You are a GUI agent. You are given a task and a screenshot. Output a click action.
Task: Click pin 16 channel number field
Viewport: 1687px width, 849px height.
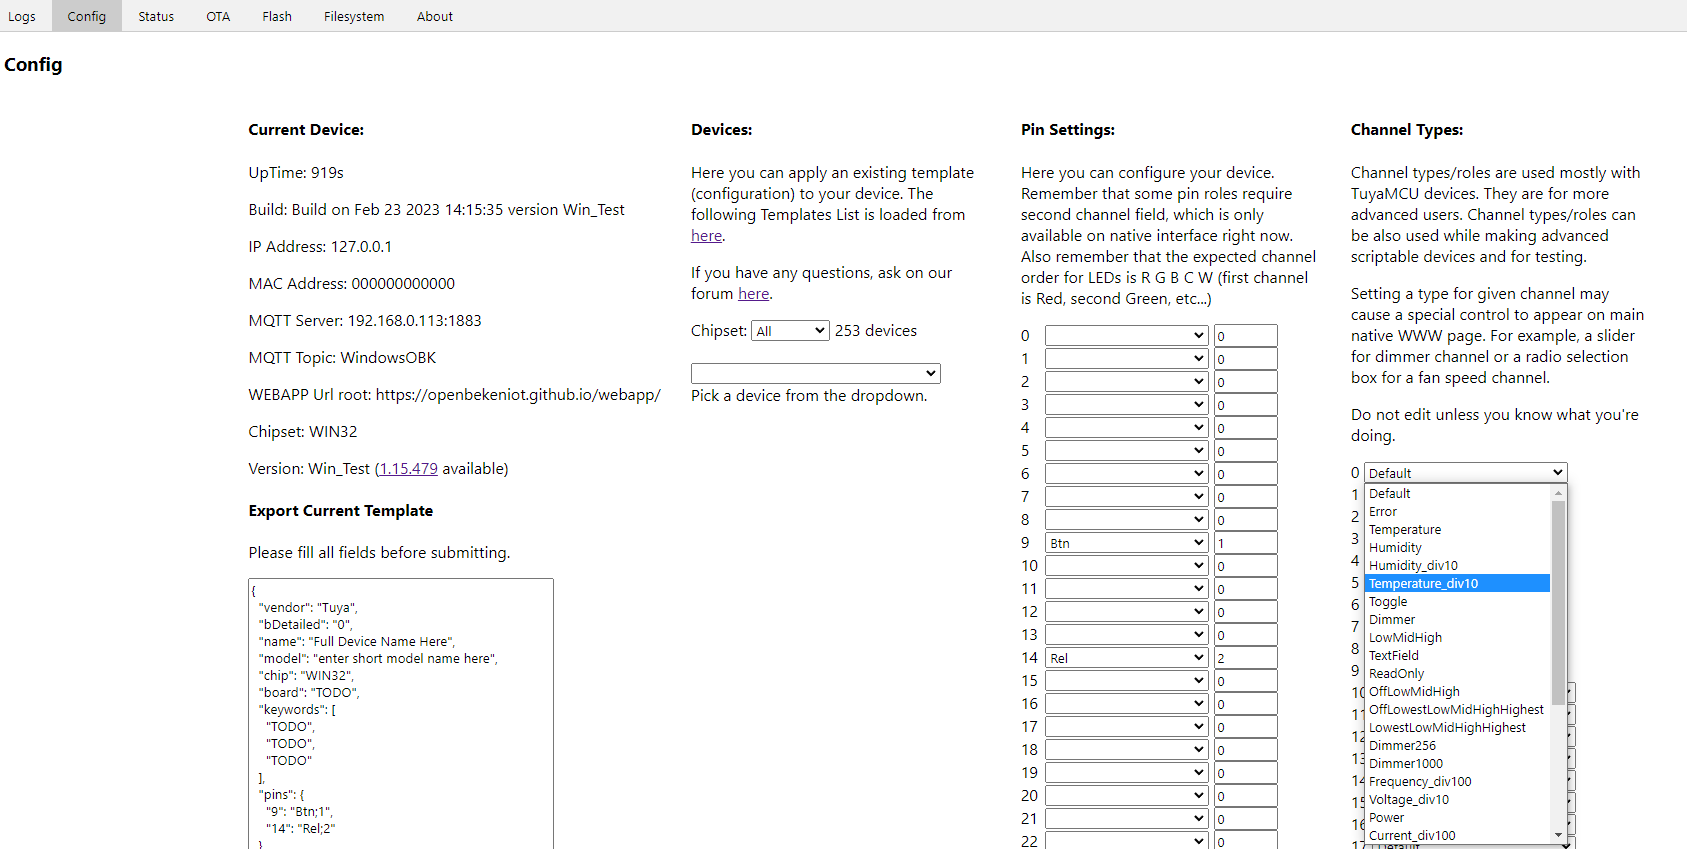pos(1246,704)
